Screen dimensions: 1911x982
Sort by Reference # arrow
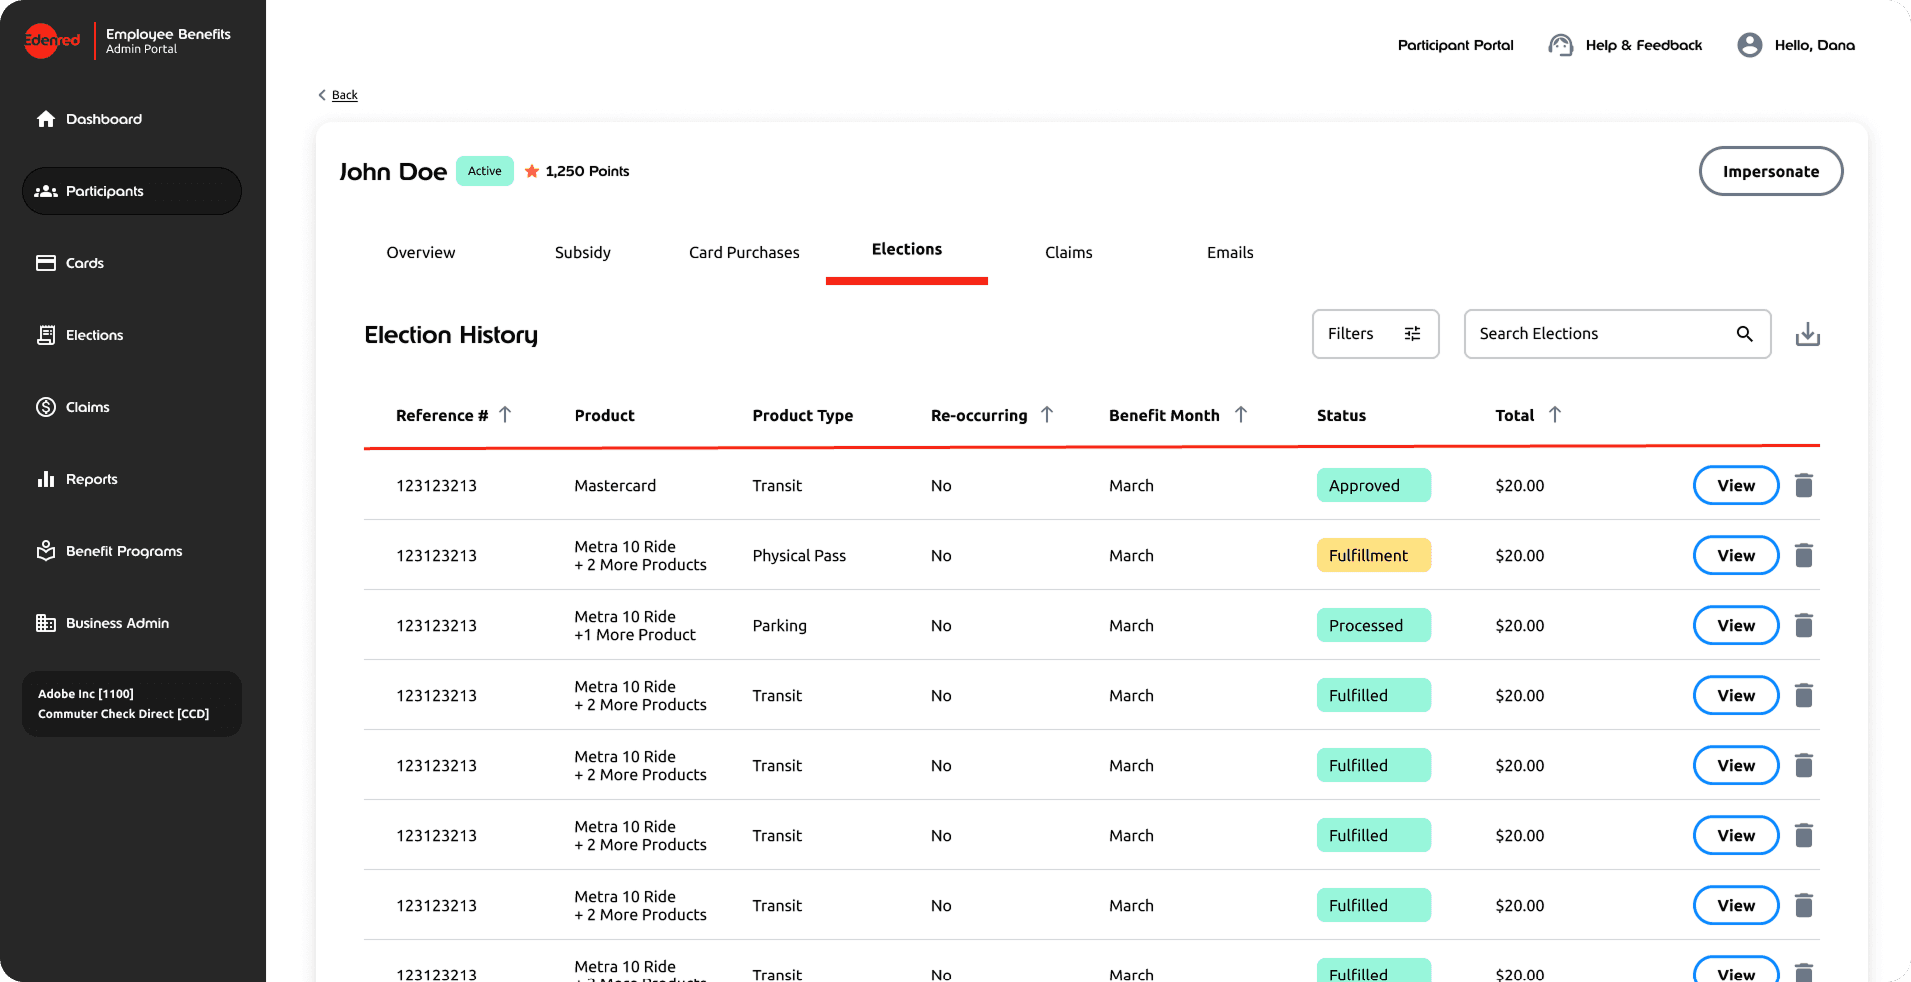point(505,414)
